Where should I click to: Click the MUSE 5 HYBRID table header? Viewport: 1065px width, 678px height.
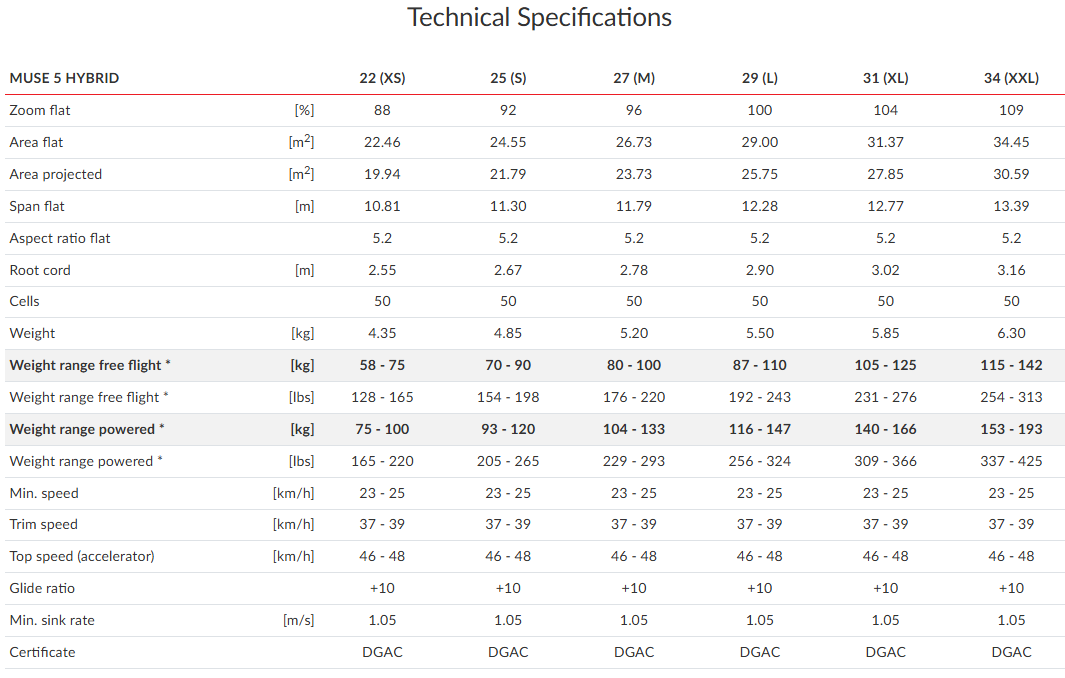65,78
